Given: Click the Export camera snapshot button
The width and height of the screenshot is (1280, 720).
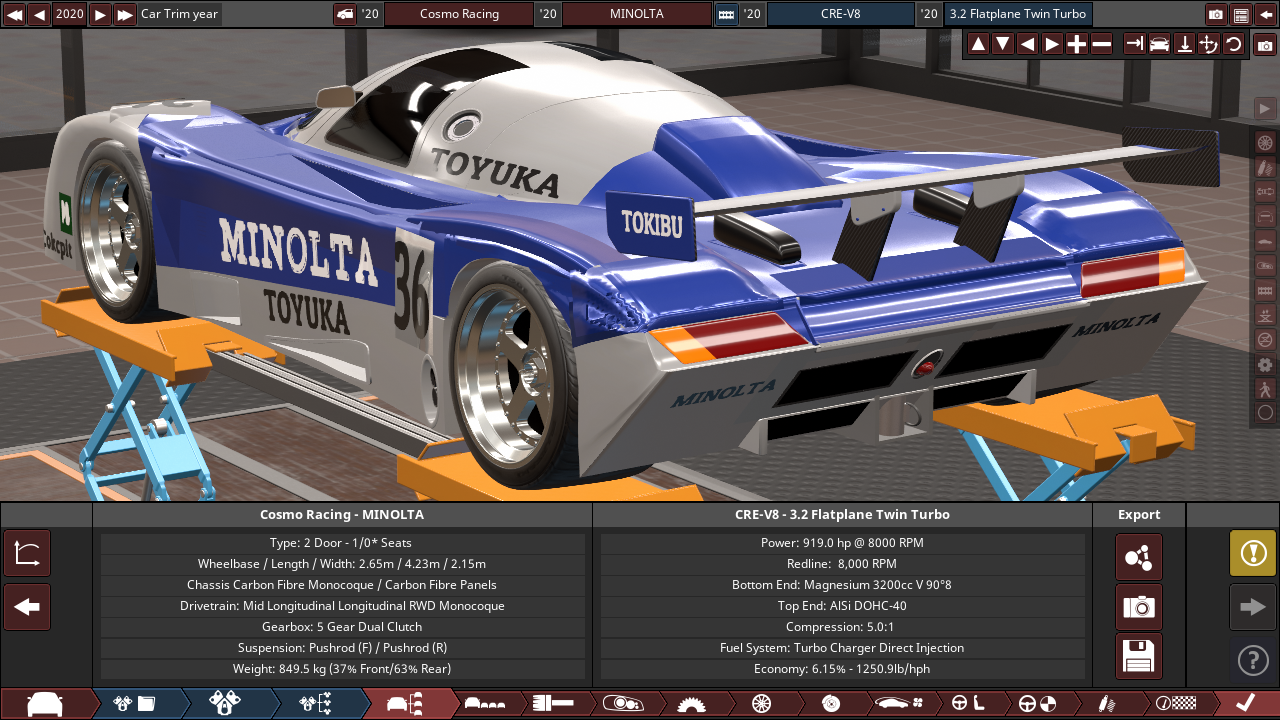Looking at the screenshot, I should [1139, 607].
